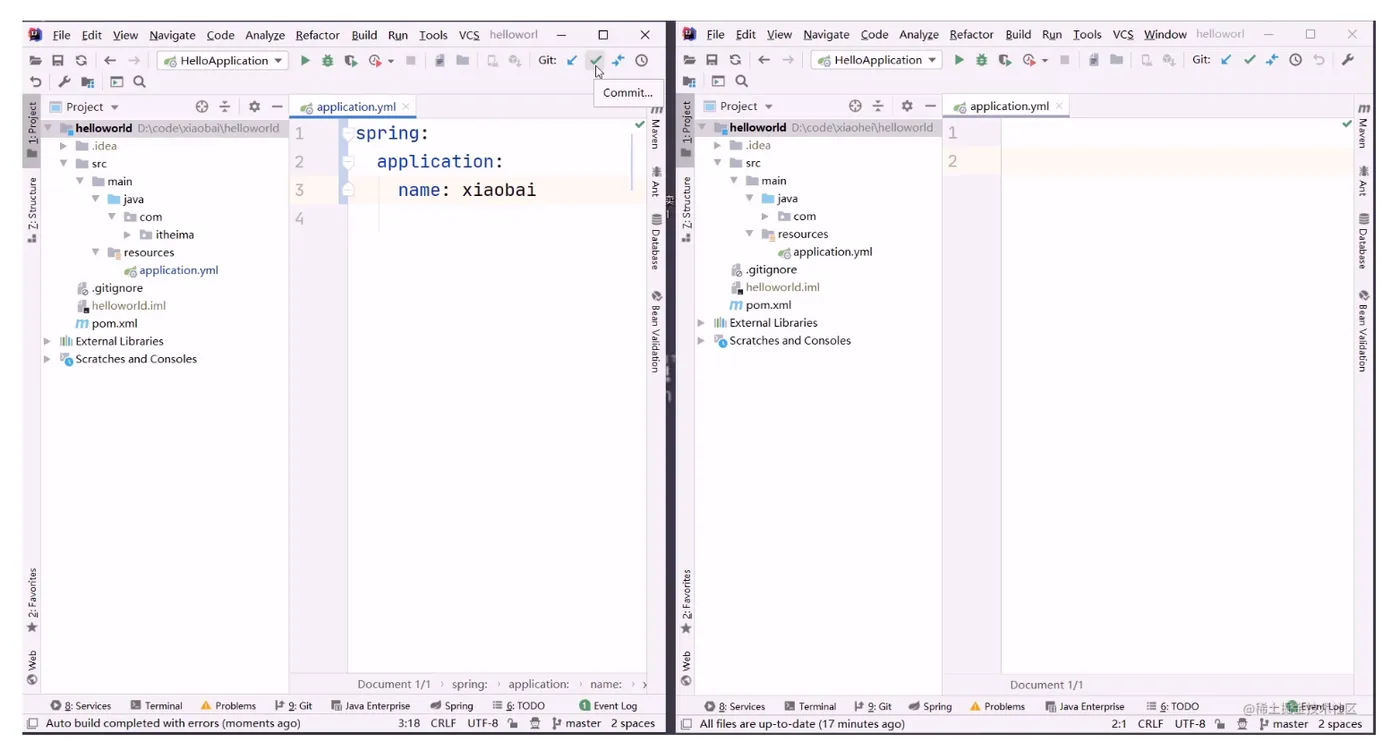Click Locate target crosshair in xiaobai Project panel

pos(202,106)
